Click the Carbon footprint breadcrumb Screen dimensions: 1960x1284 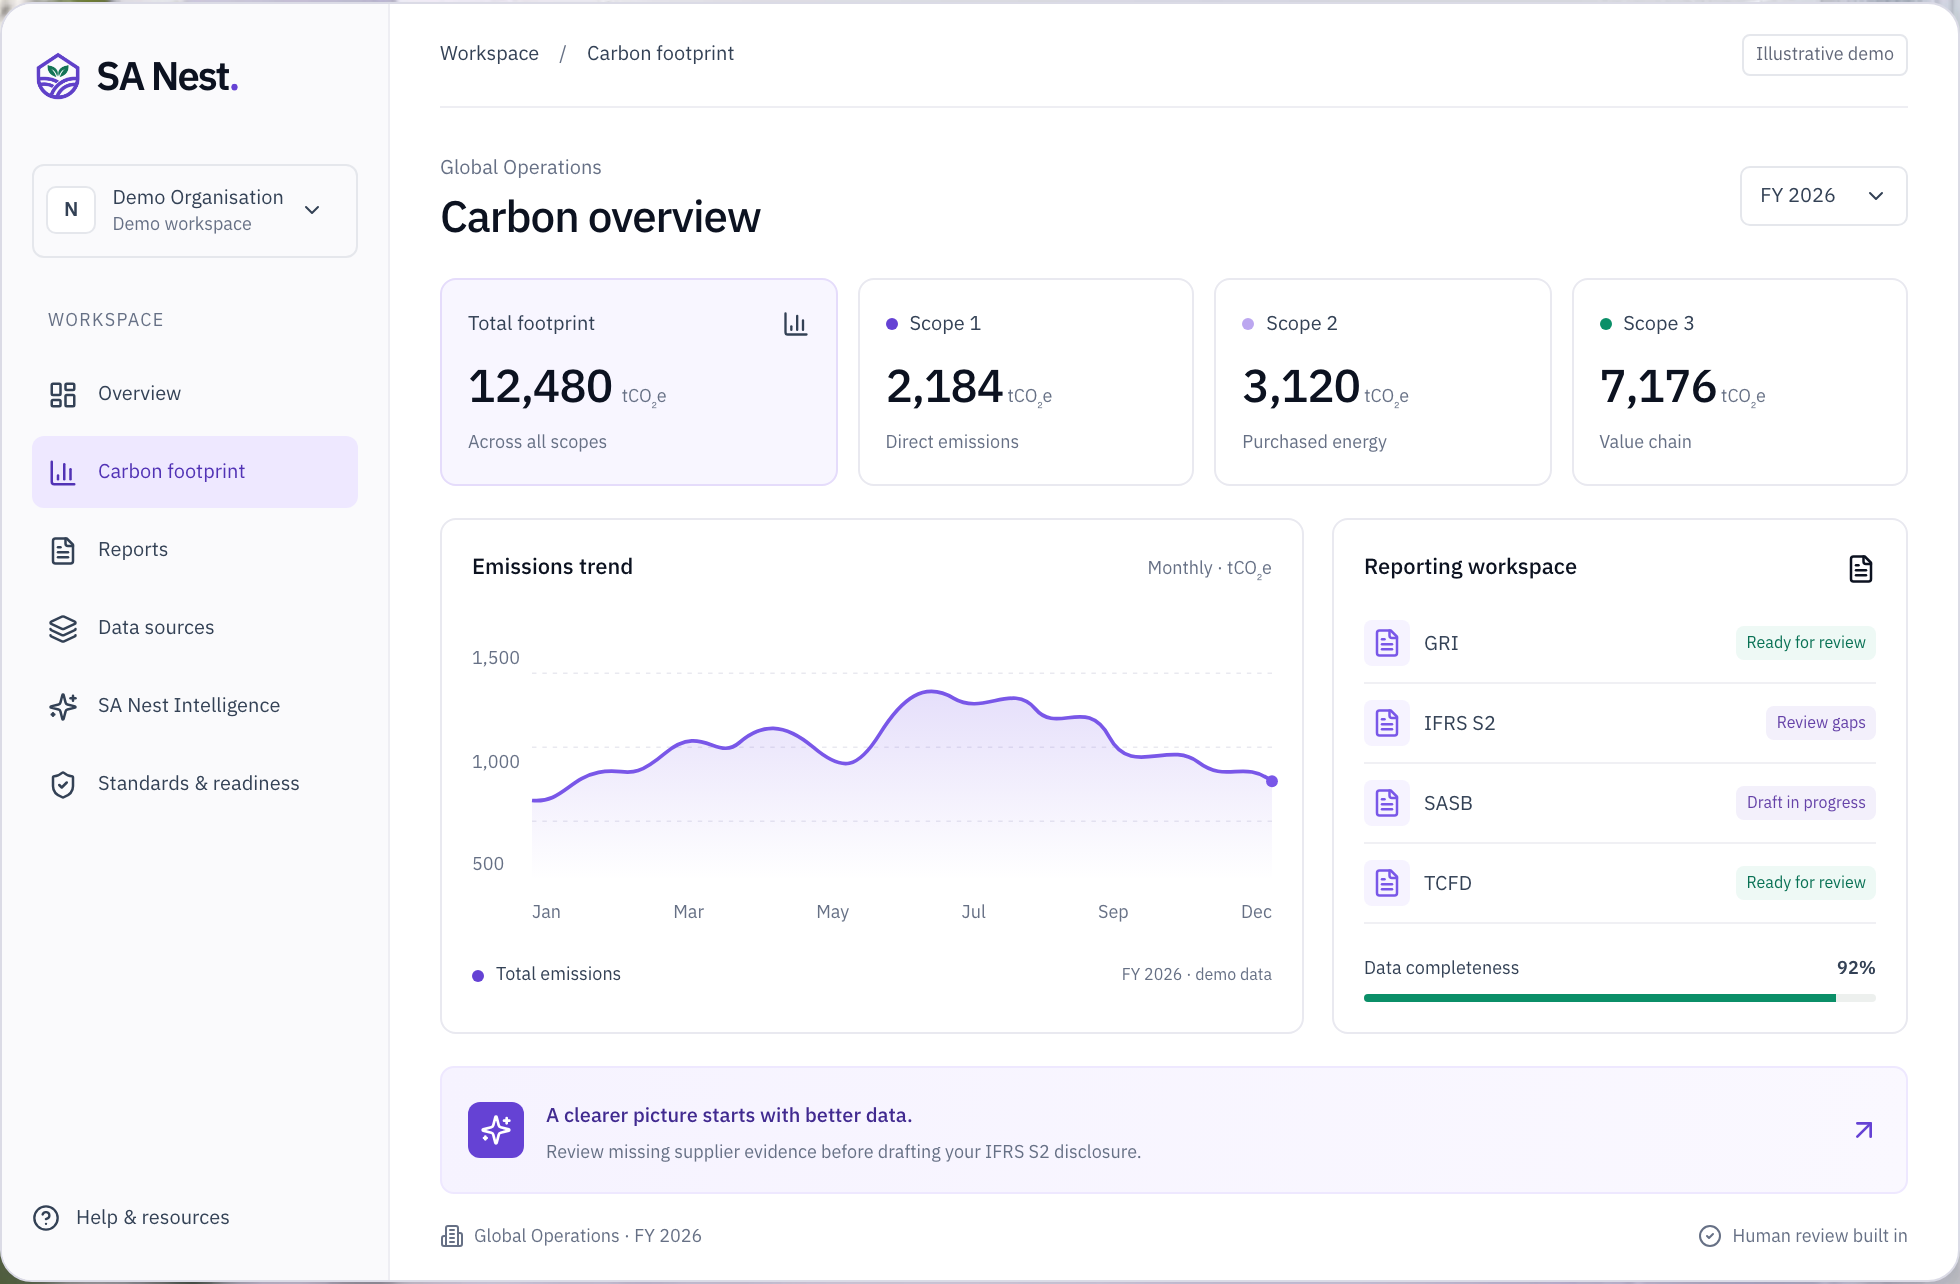tap(660, 53)
